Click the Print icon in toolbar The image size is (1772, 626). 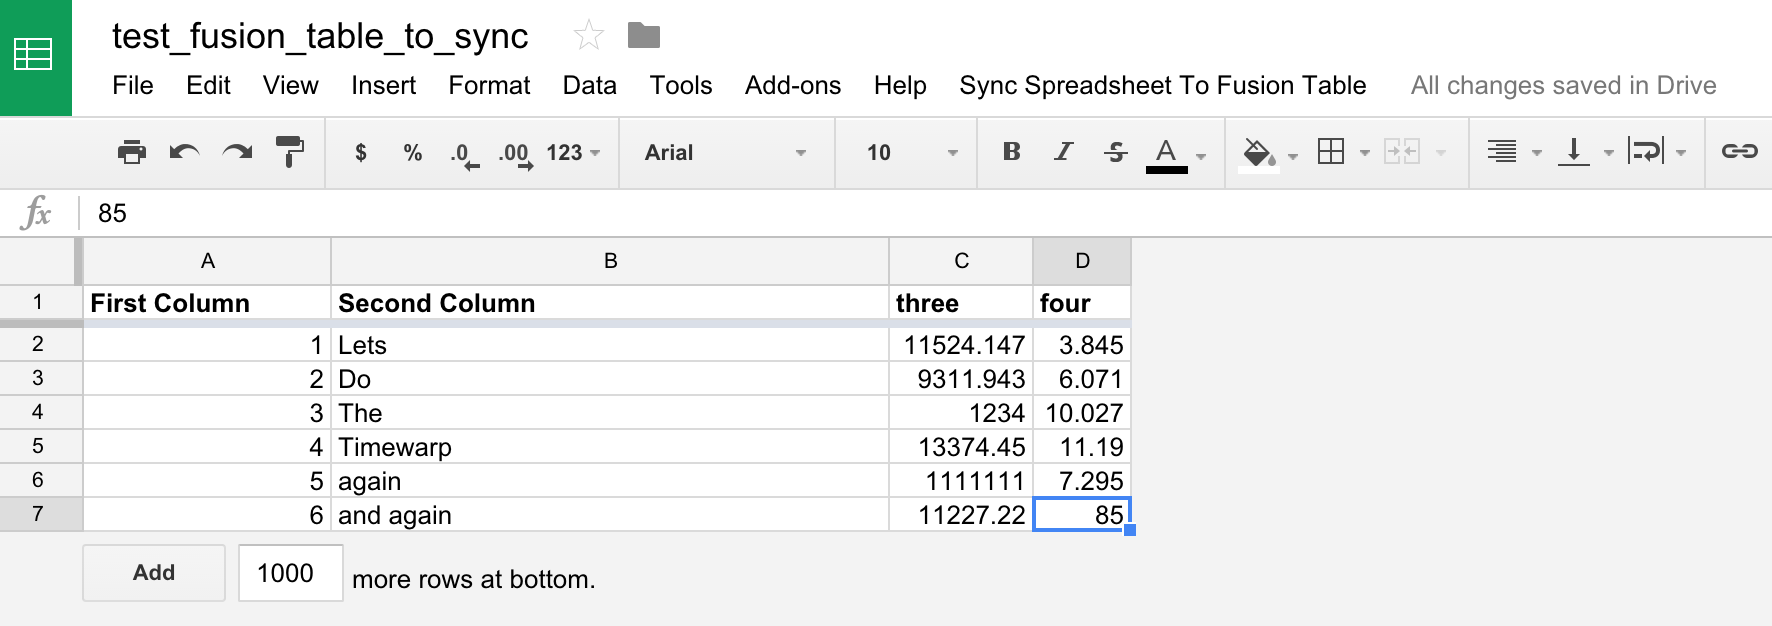point(131,153)
